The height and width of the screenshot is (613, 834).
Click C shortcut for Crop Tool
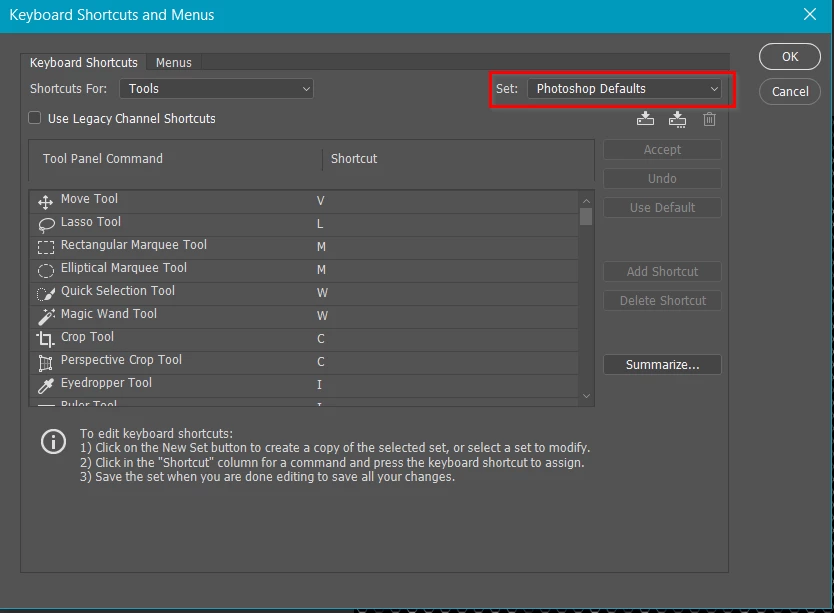coord(321,338)
